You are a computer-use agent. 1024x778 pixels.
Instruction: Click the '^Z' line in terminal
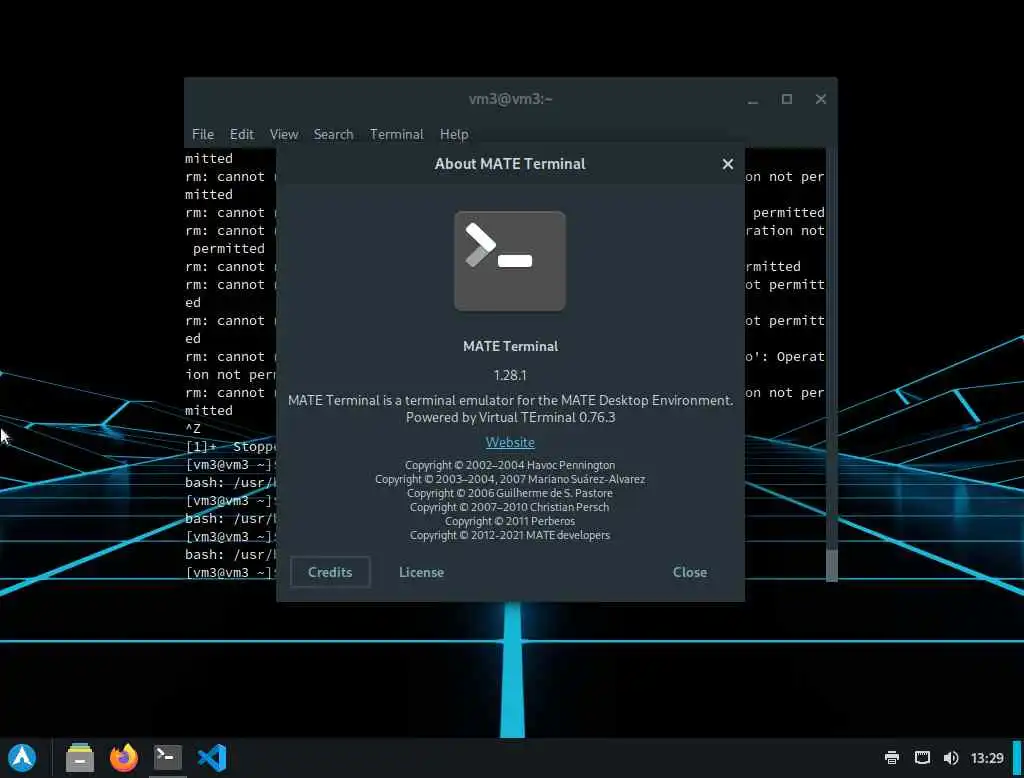193,429
